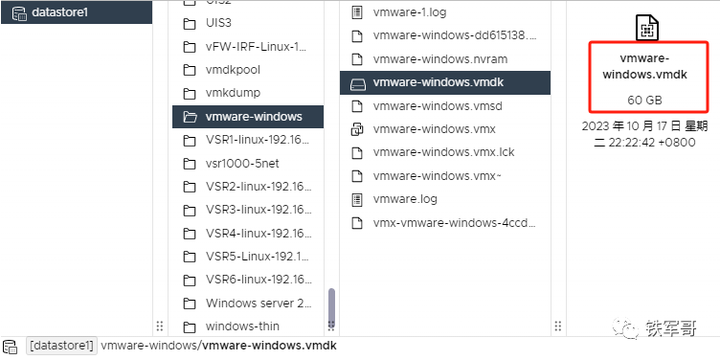Select the vmware-windows.nvram file
Viewport: 720px width, 360px height.
point(445,59)
